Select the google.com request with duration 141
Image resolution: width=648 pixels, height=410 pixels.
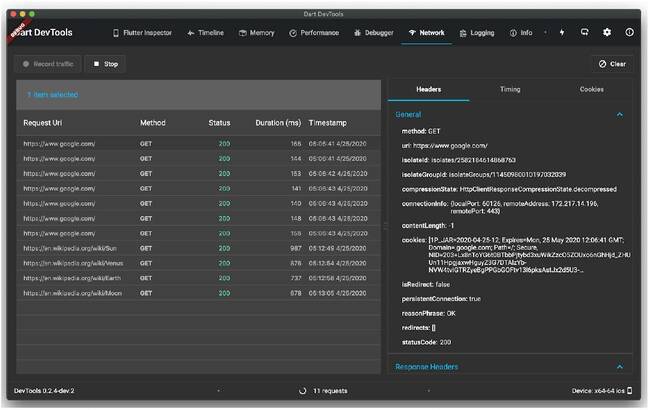pos(198,188)
